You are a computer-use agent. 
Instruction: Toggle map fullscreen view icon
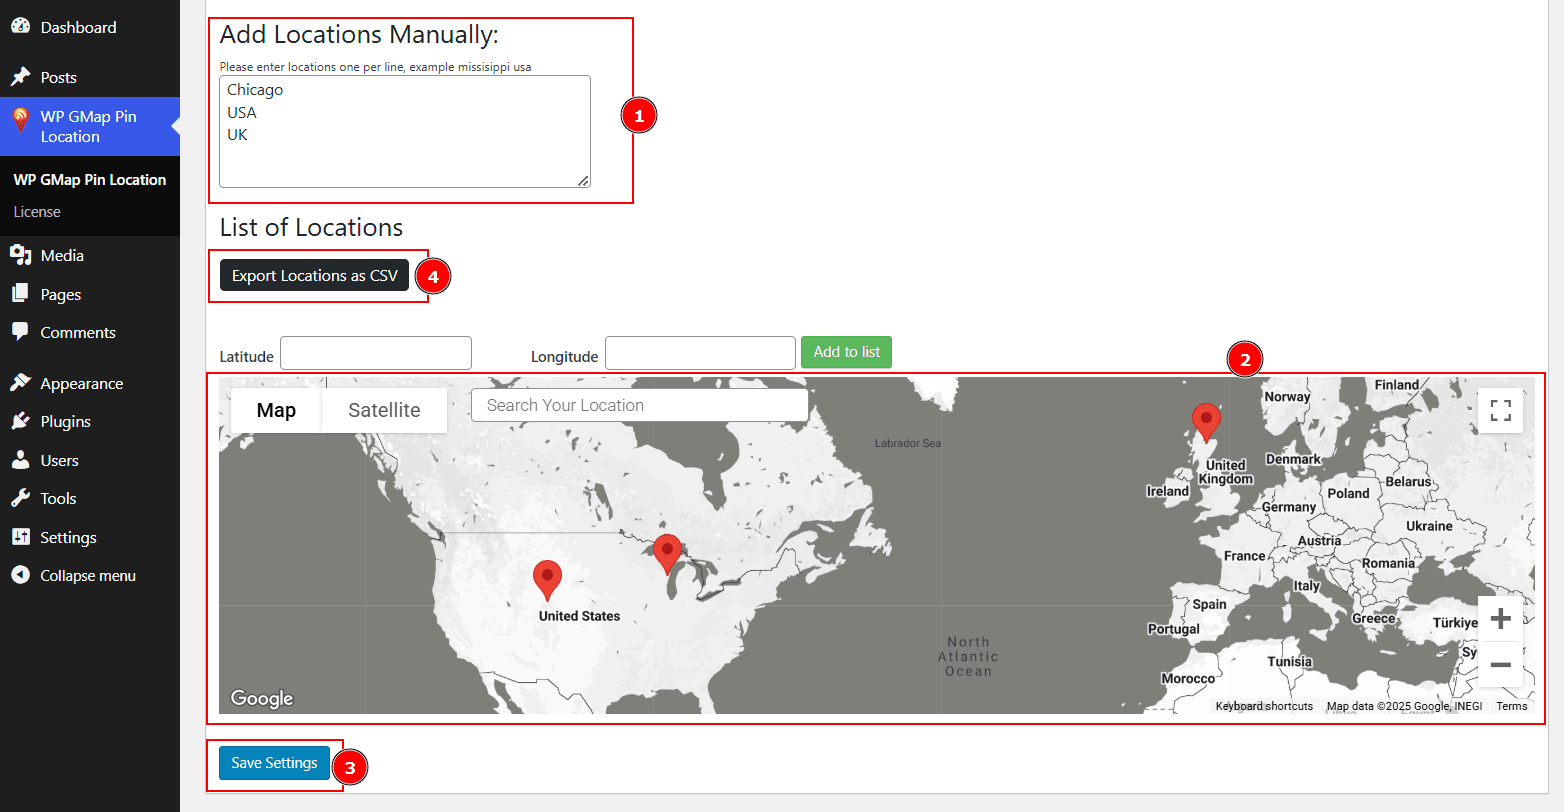(1500, 410)
